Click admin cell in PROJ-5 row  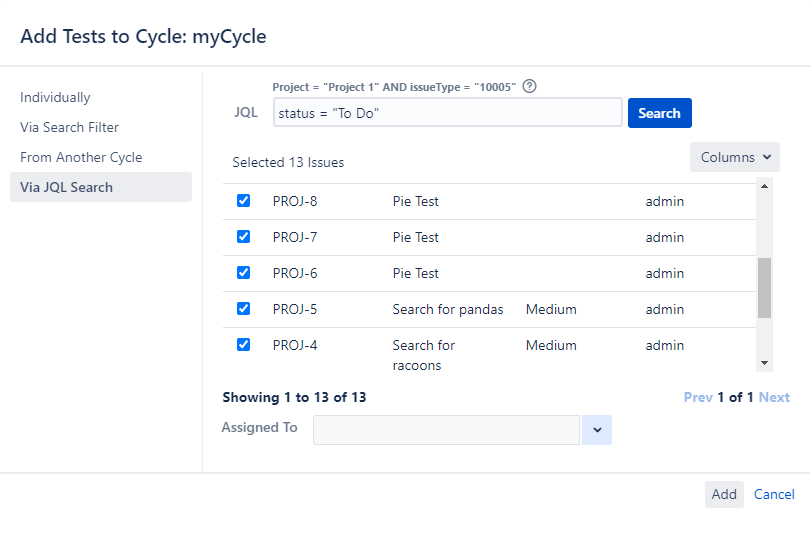(x=665, y=309)
